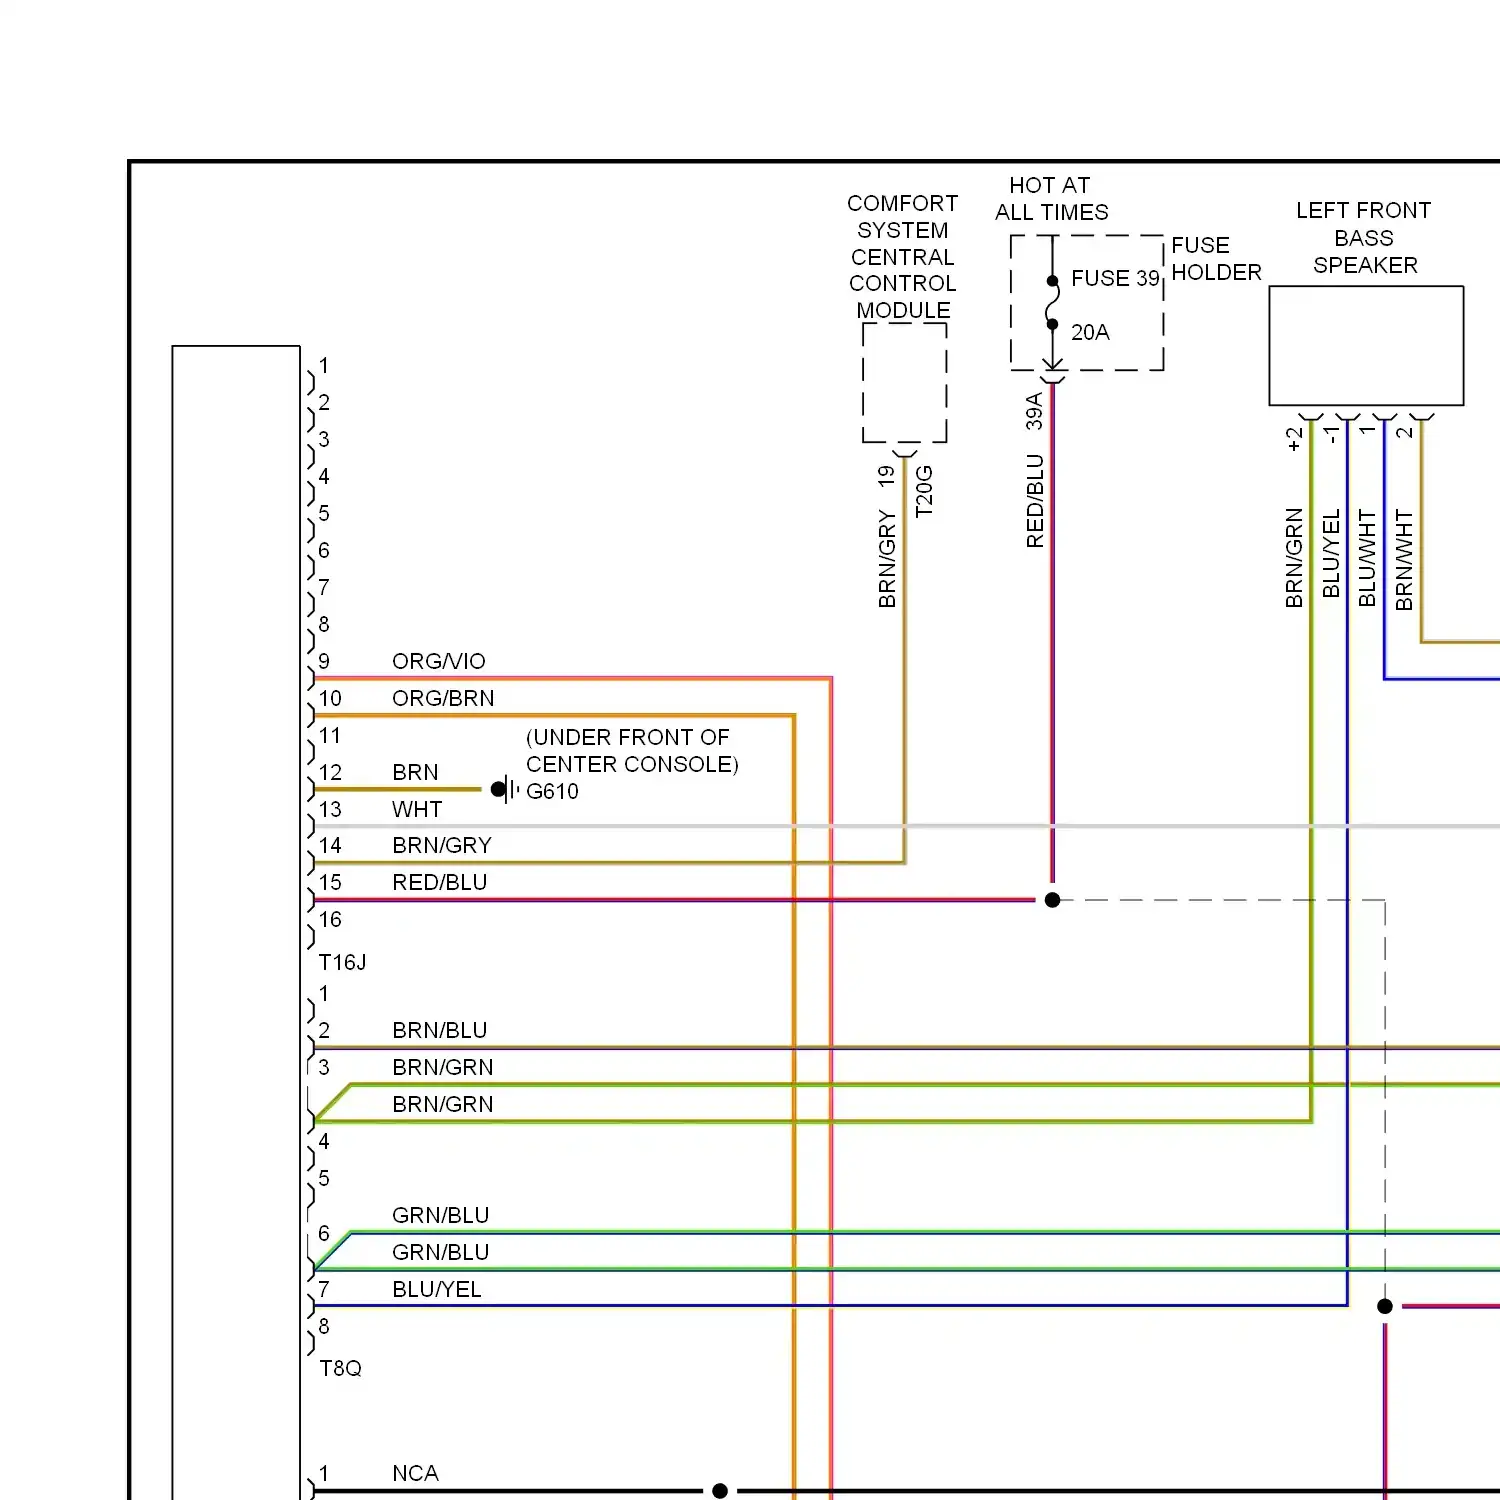Select the horizontal BRN/GRY label at pin 14

coord(442,845)
